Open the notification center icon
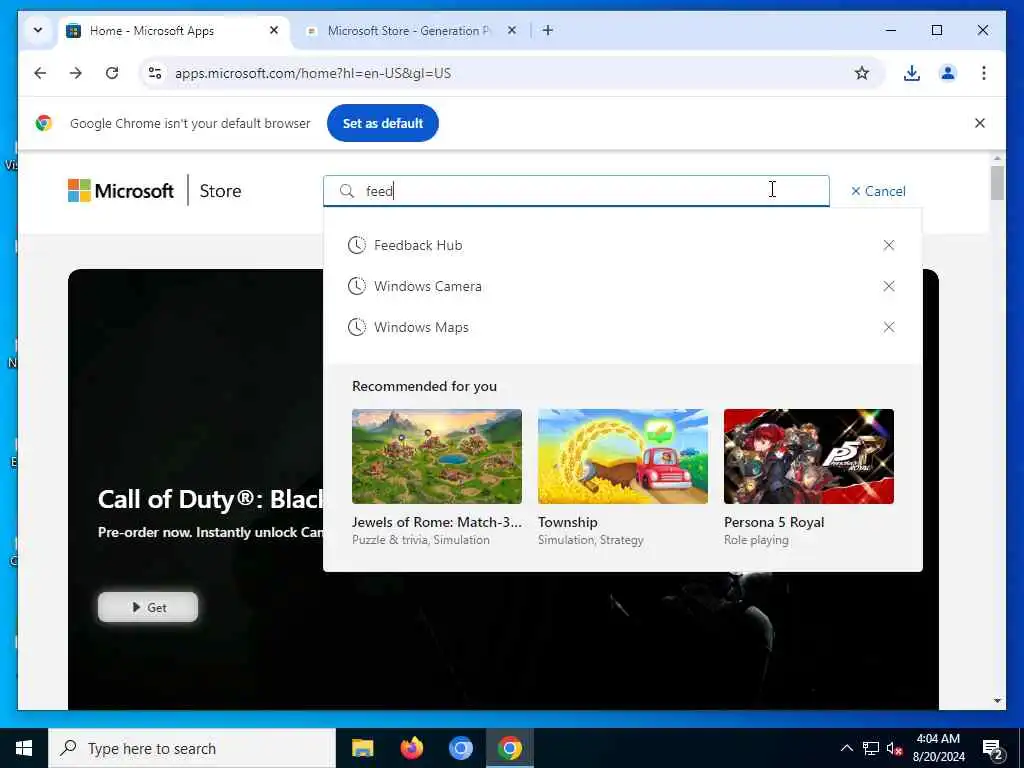 pos(993,749)
